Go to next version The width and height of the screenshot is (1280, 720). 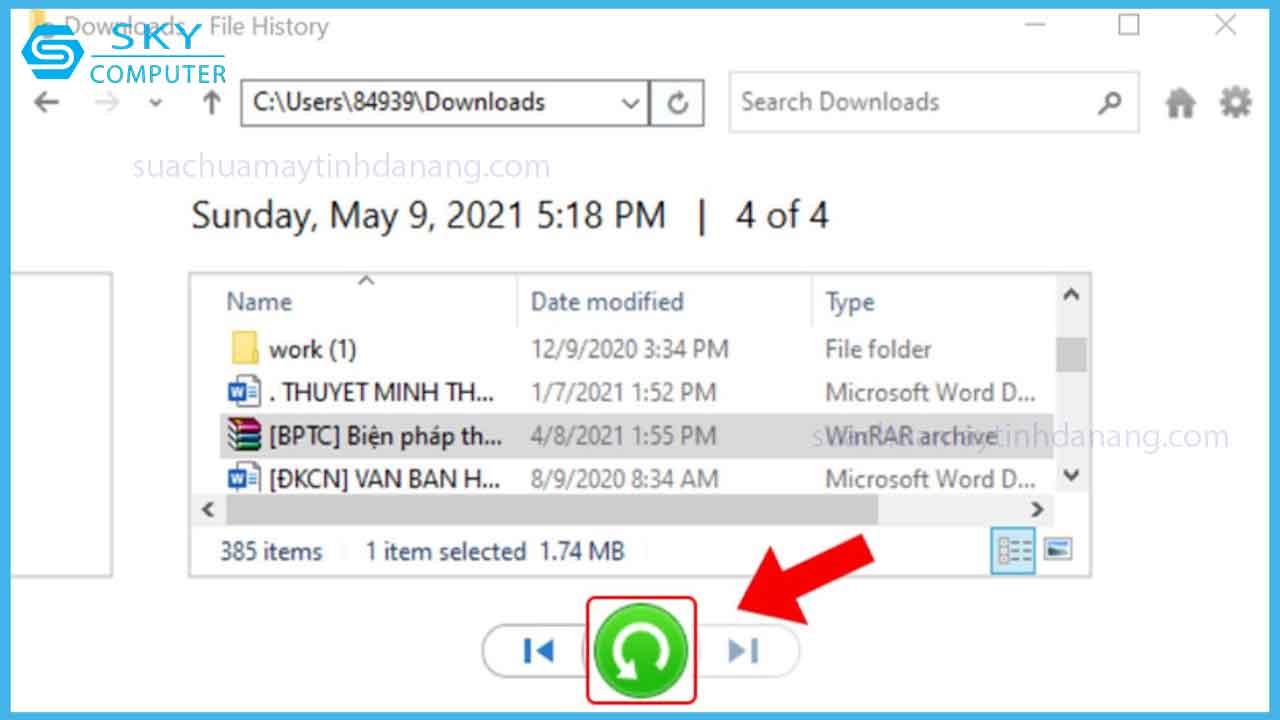743,651
